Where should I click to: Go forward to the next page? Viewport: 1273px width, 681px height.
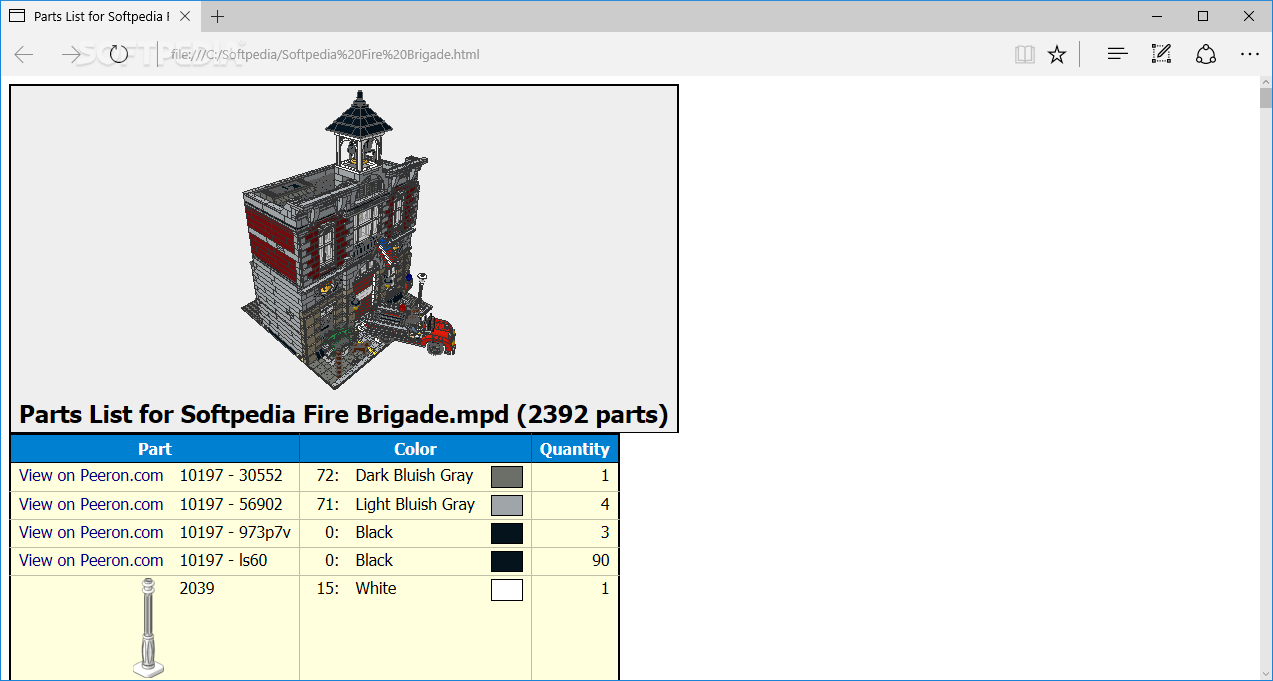pyautogui.click(x=72, y=54)
